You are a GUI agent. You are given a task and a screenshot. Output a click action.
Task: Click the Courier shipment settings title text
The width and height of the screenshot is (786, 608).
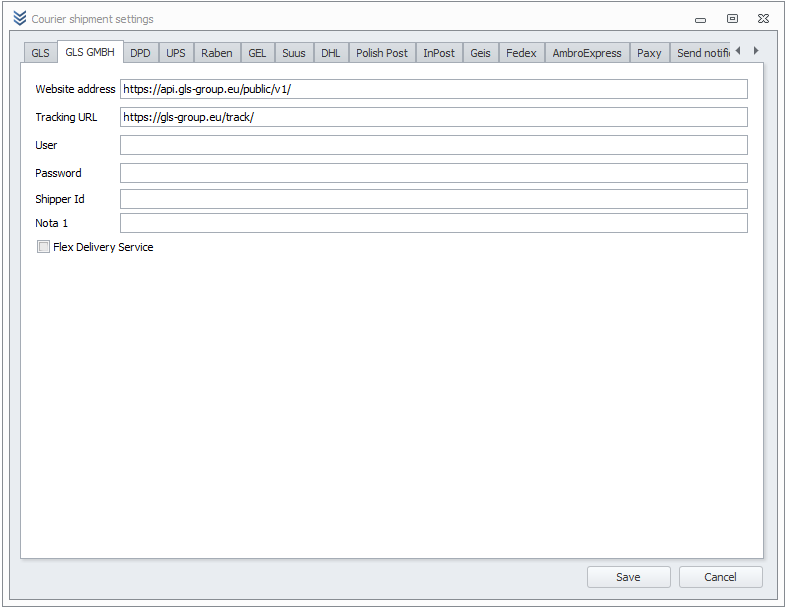click(92, 19)
